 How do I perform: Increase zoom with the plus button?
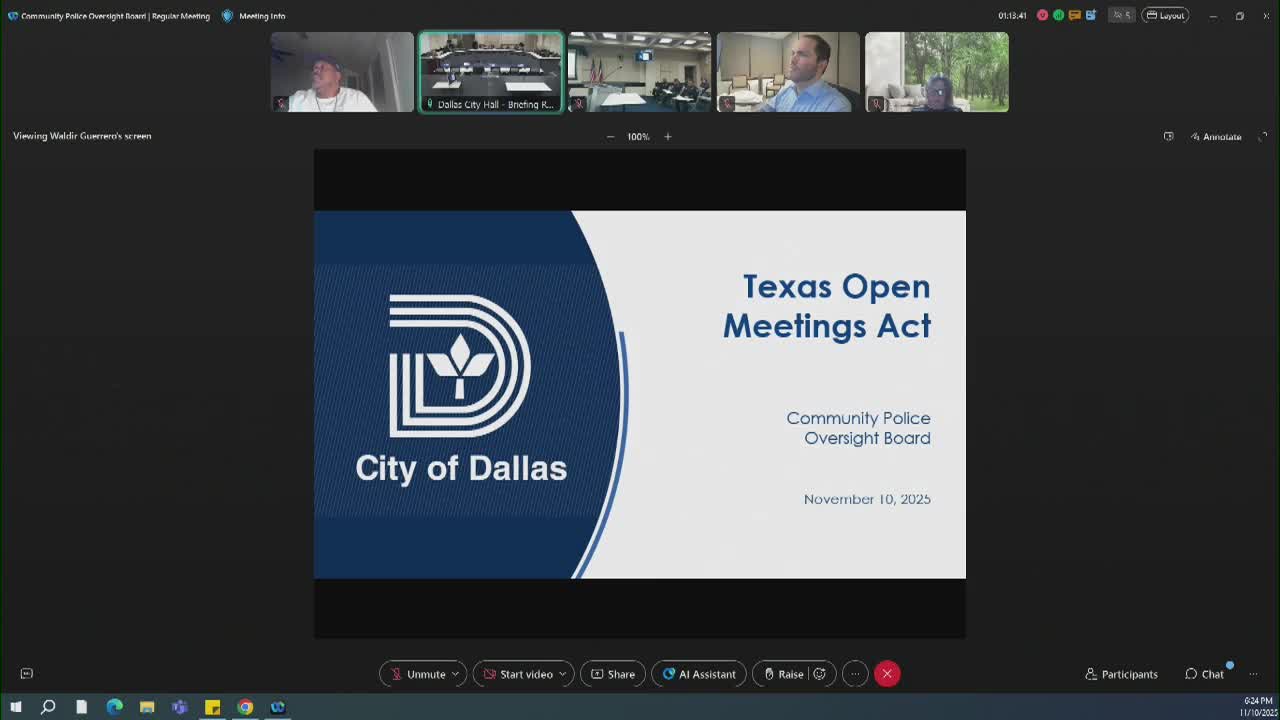click(x=667, y=136)
